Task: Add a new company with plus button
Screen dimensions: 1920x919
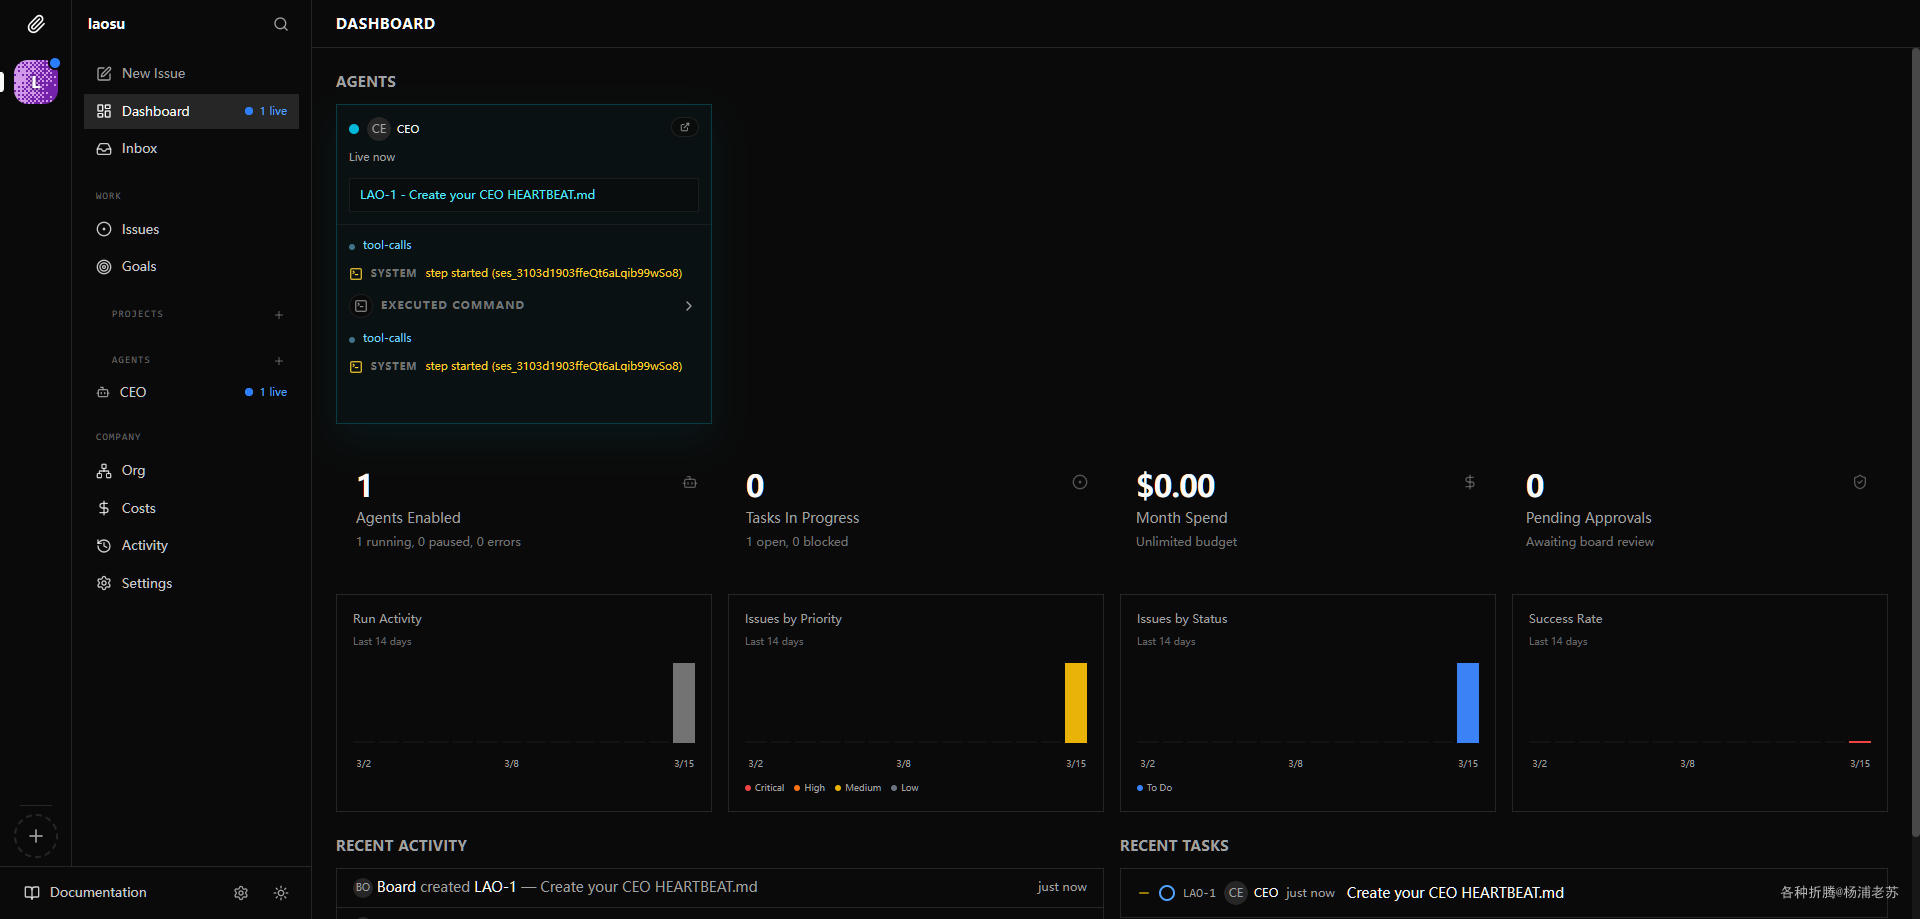Action: coord(36,836)
